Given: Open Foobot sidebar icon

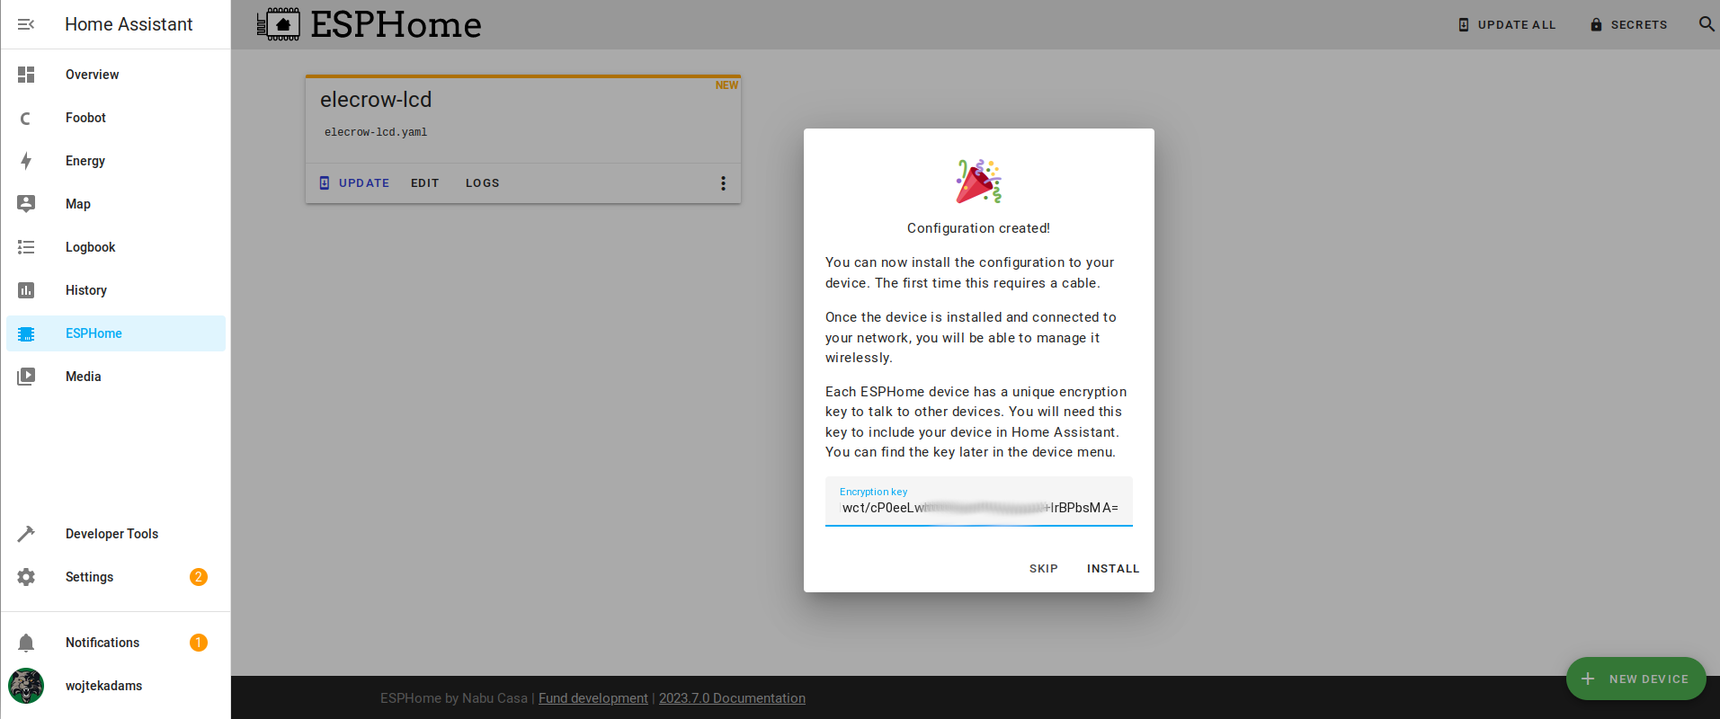Looking at the screenshot, I should 26,118.
